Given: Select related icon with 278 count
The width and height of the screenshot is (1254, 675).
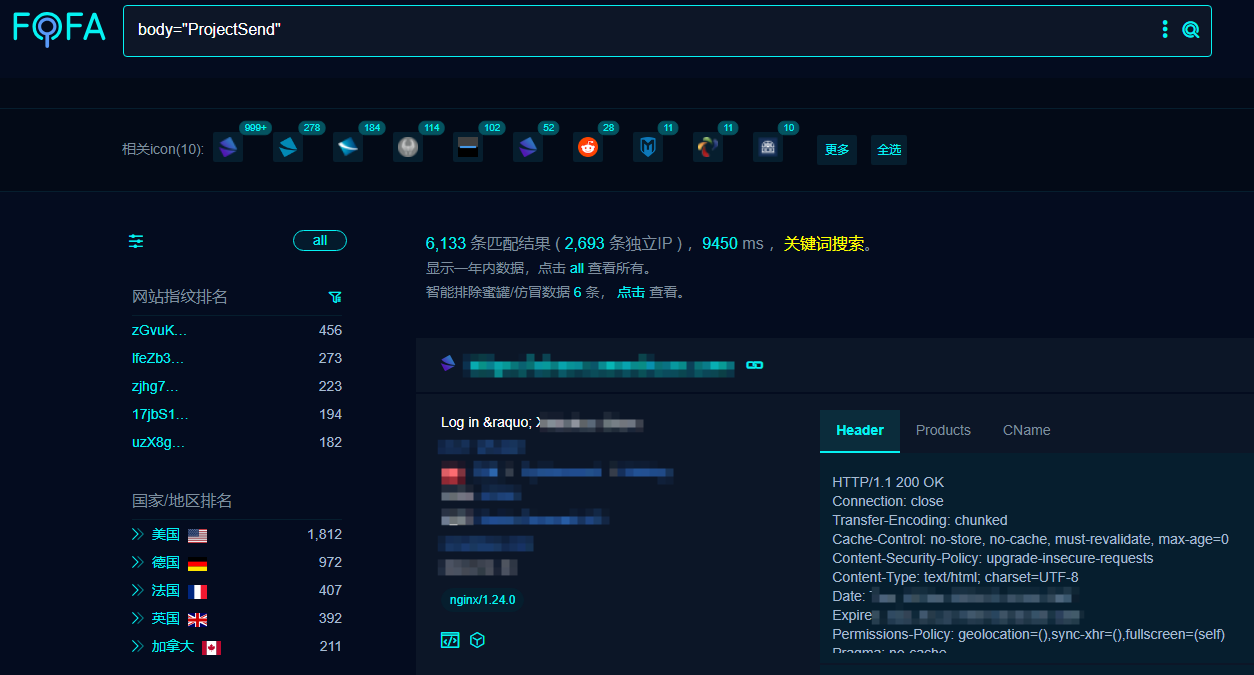Looking at the screenshot, I should point(288,148).
